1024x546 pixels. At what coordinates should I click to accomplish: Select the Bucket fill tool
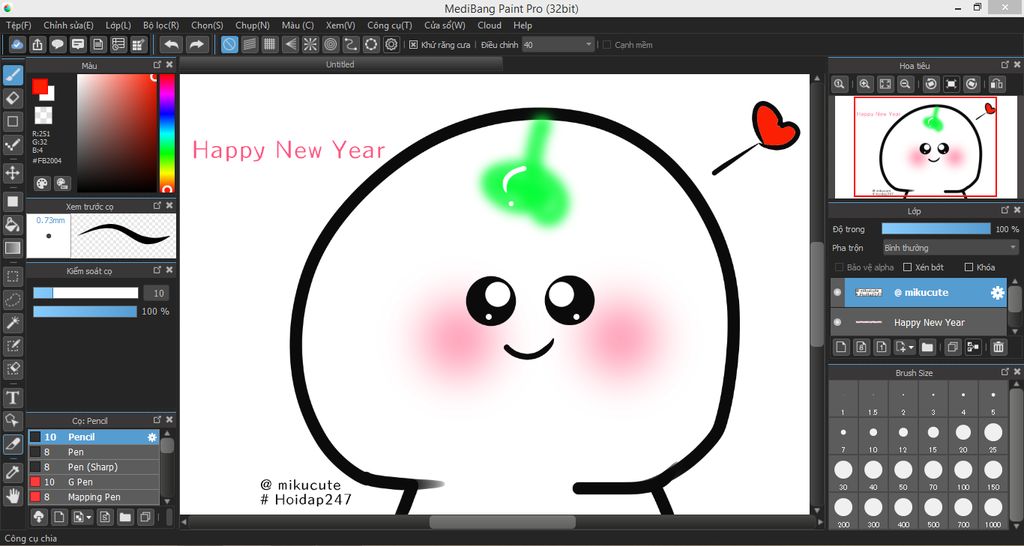point(12,225)
